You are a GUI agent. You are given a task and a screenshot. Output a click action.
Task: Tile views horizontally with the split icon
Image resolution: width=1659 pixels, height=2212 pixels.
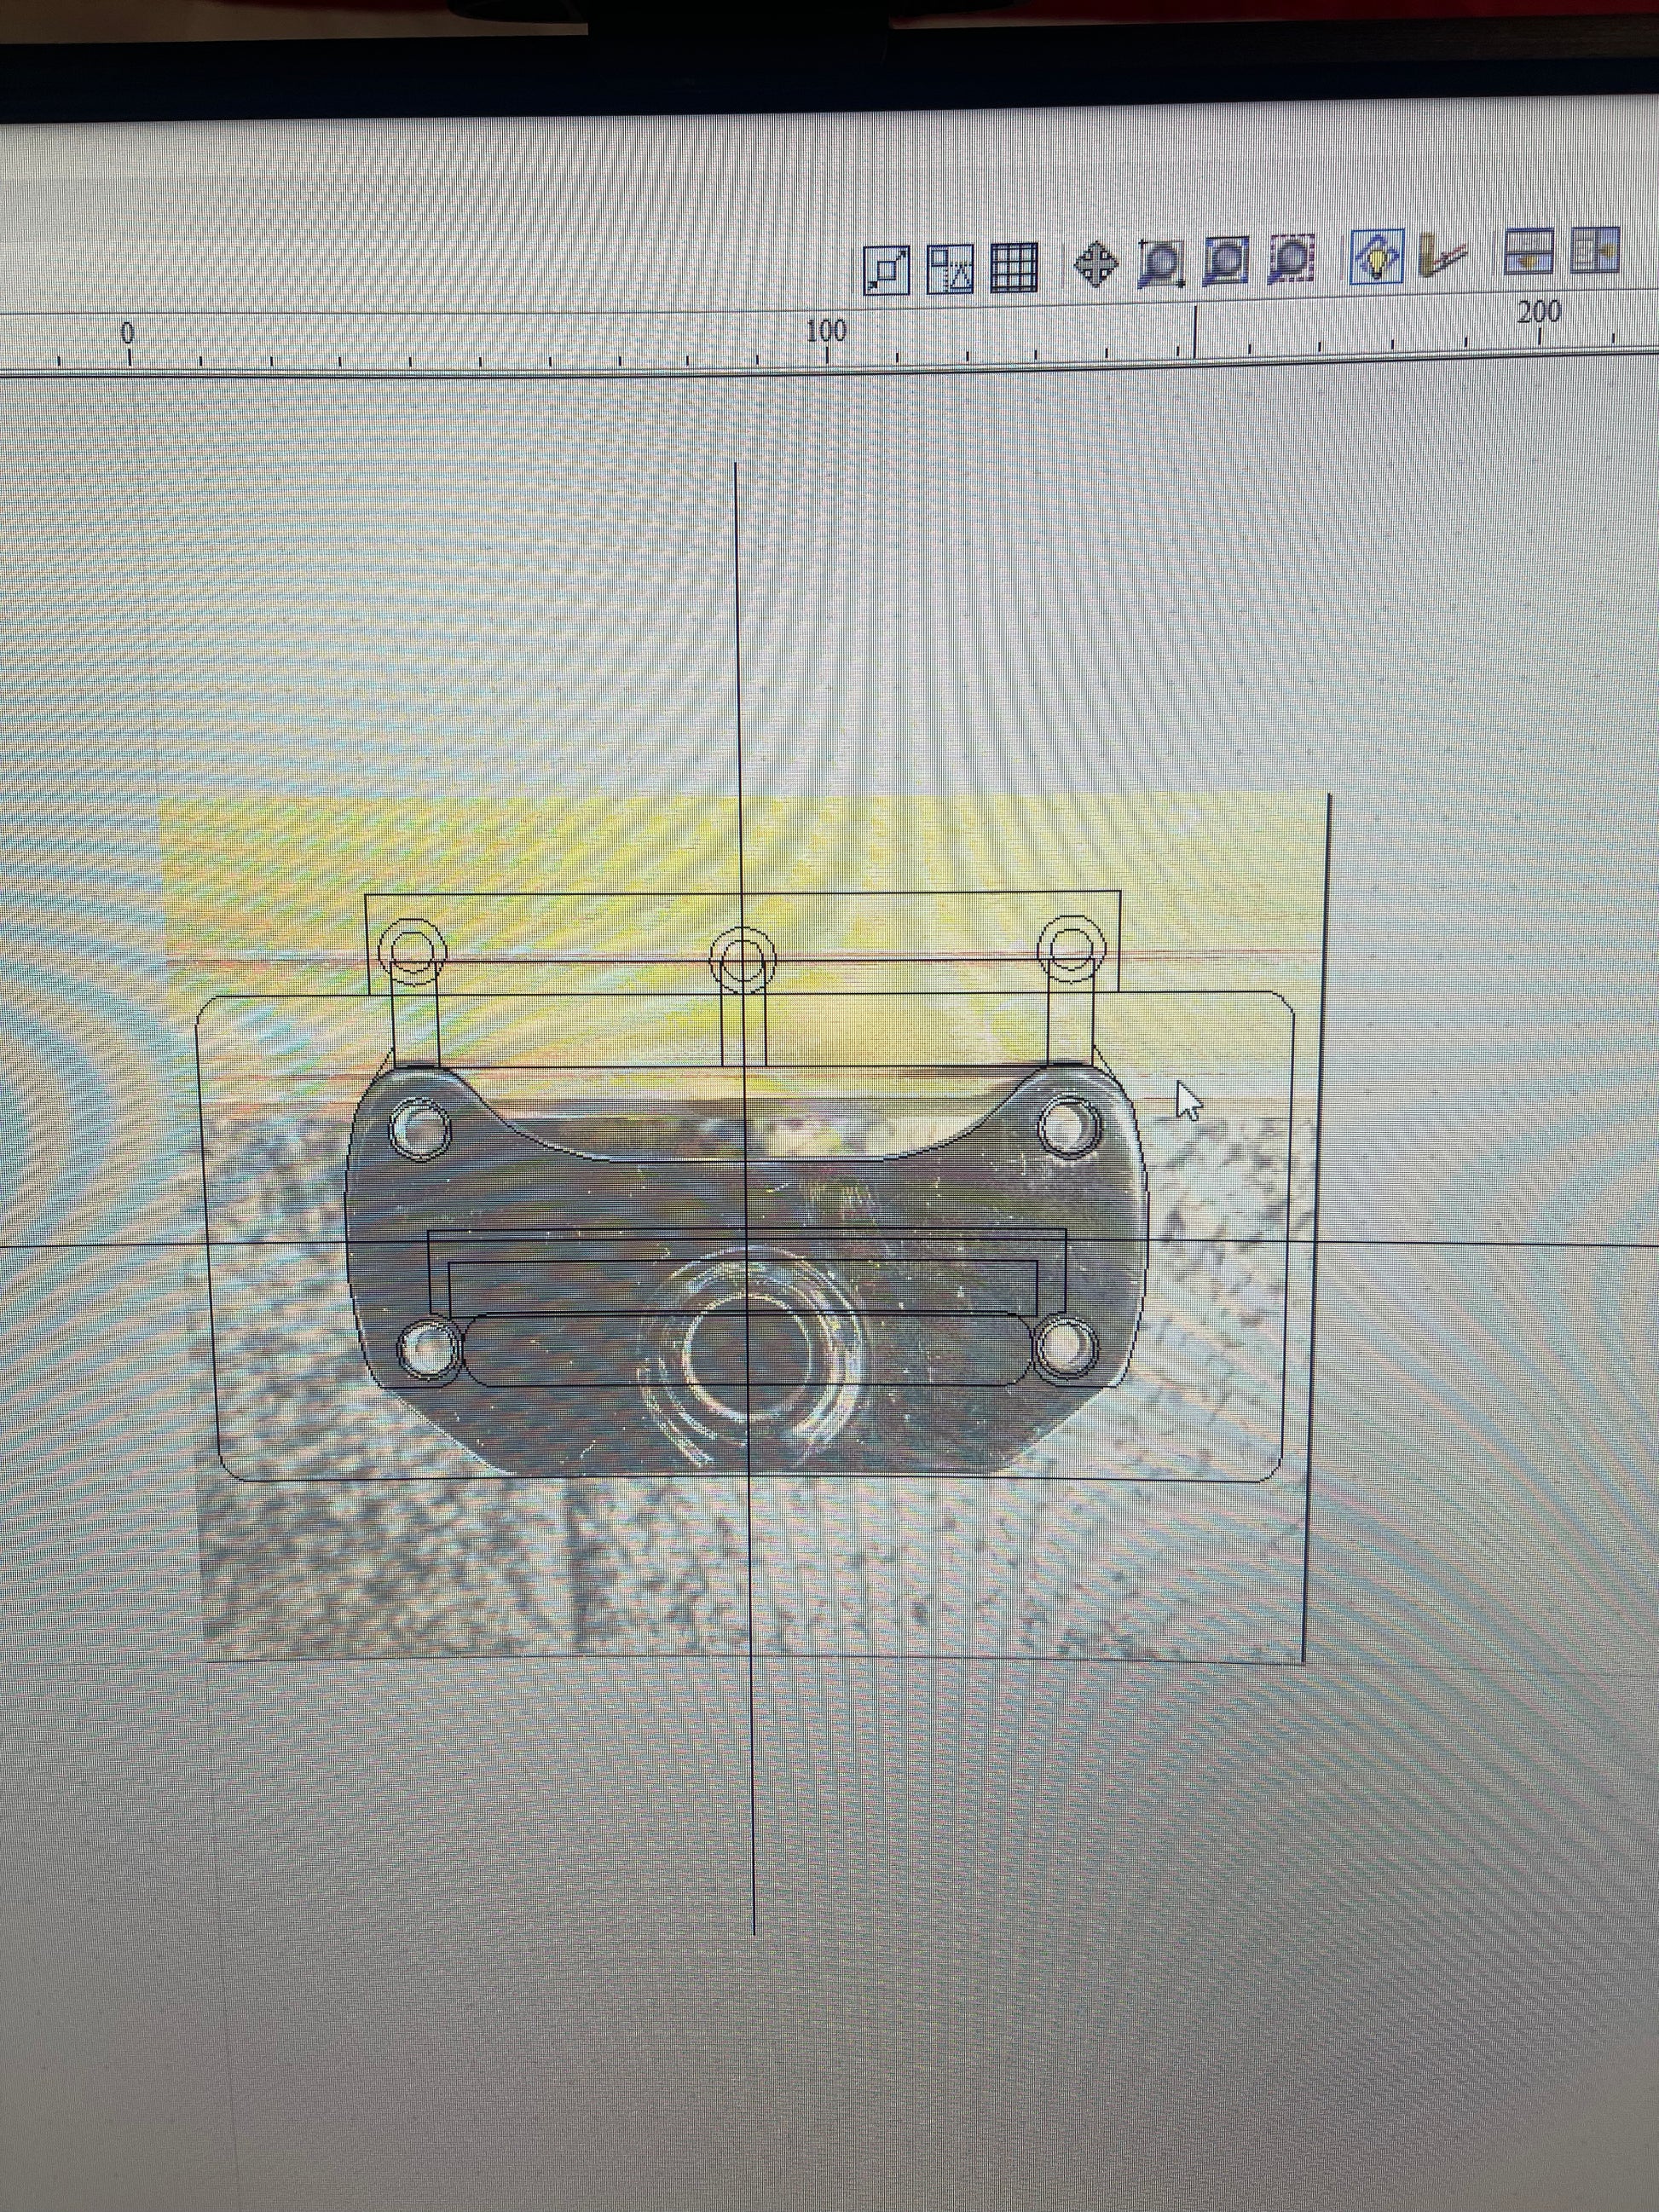[1529, 251]
